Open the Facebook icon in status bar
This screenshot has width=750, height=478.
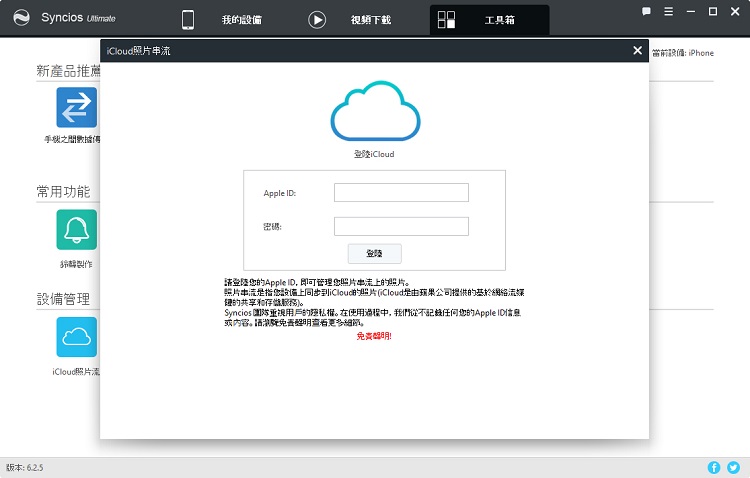coord(714,467)
